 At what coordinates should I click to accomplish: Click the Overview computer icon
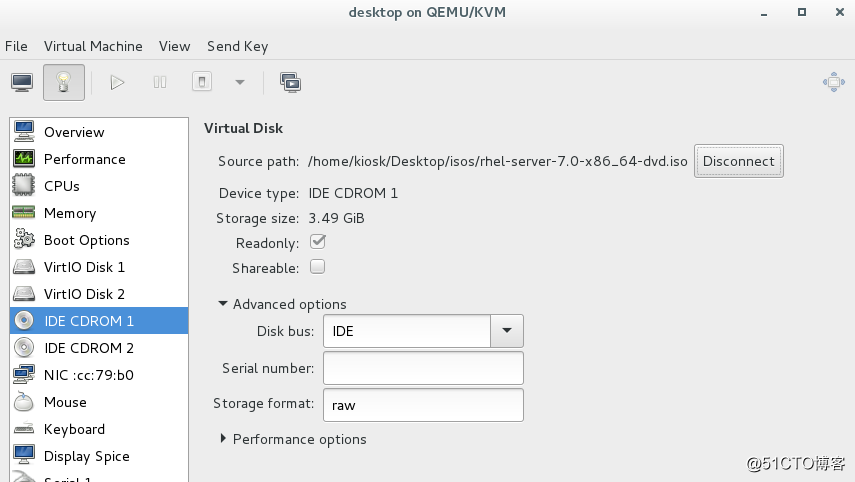[x=24, y=131]
